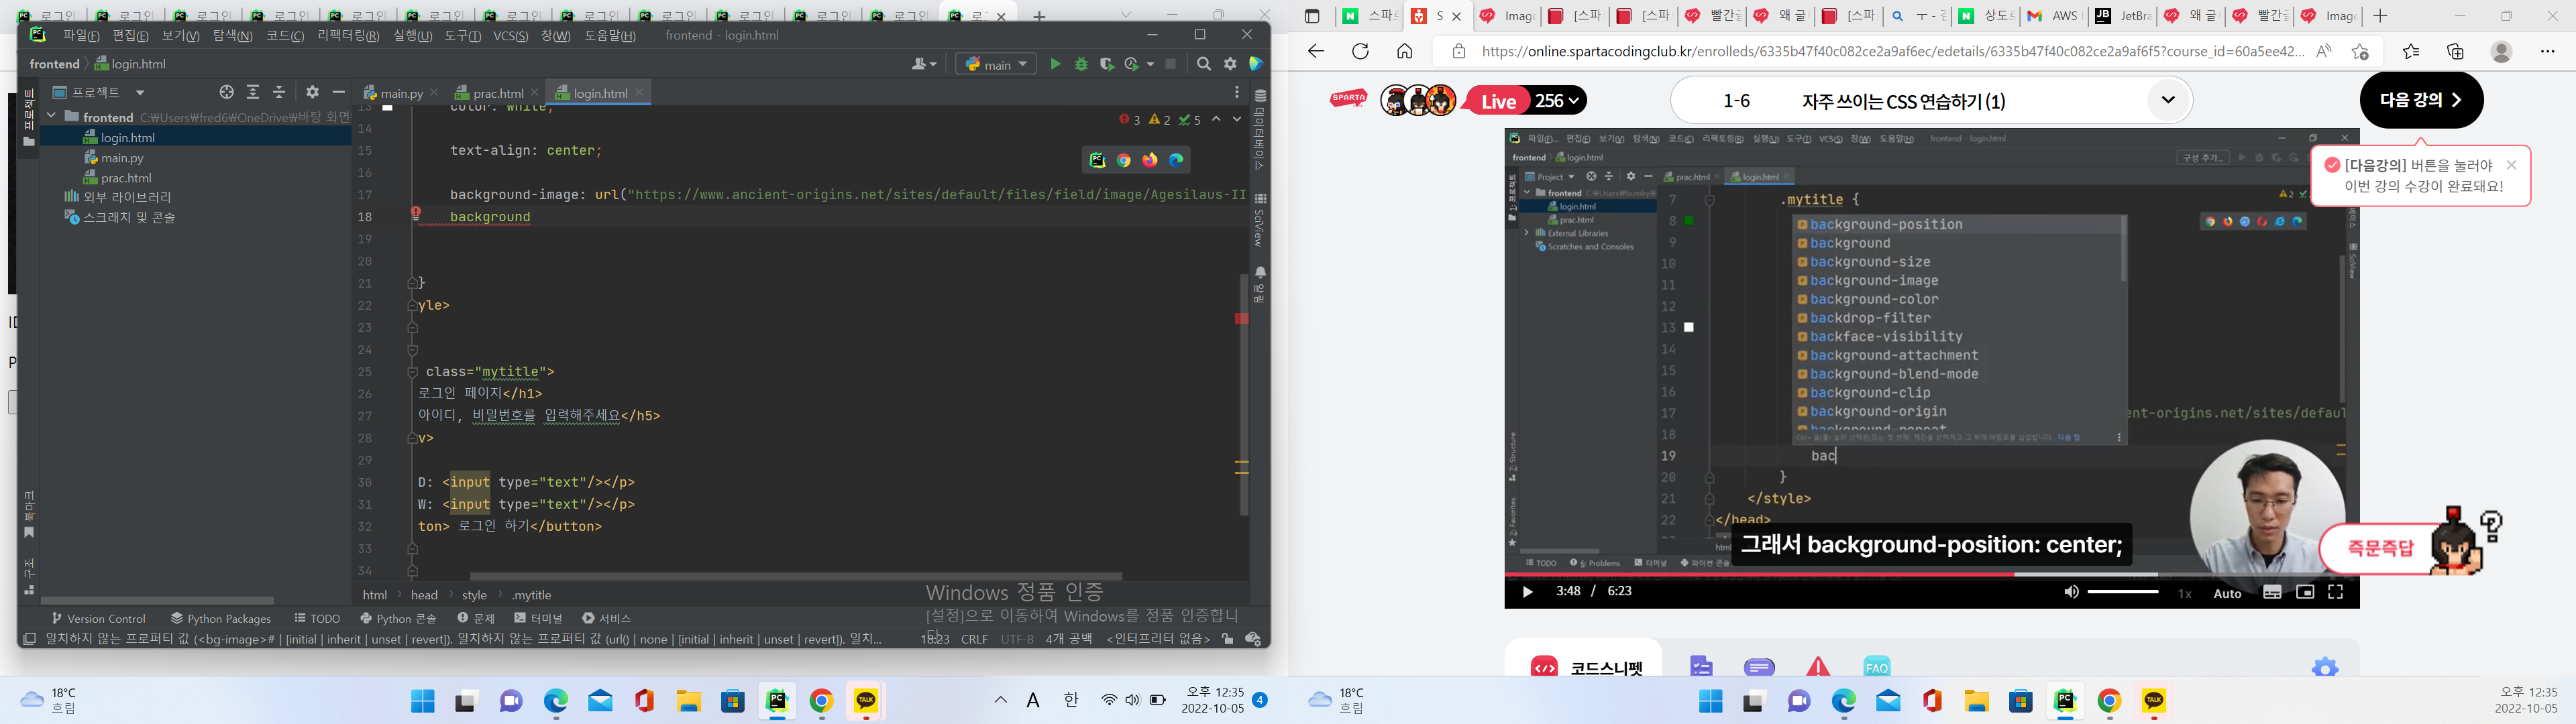Image resolution: width=2576 pixels, height=724 pixels.
Task: Open the 파일 menu in PyCharm
Action: point(81,35)
